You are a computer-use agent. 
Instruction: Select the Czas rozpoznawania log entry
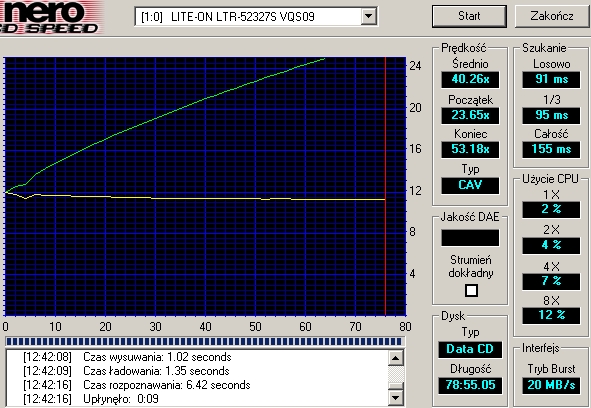point(137,385)
